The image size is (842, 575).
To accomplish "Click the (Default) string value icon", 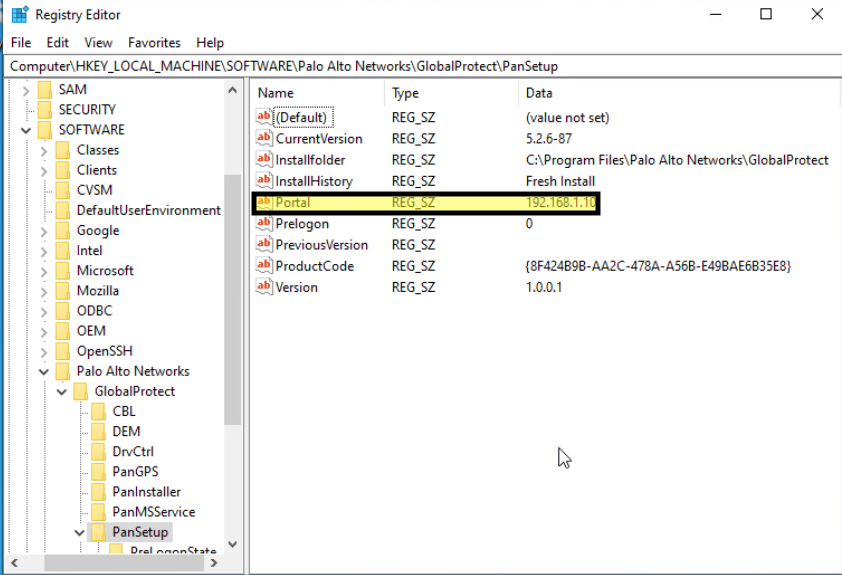I will 264,117.
